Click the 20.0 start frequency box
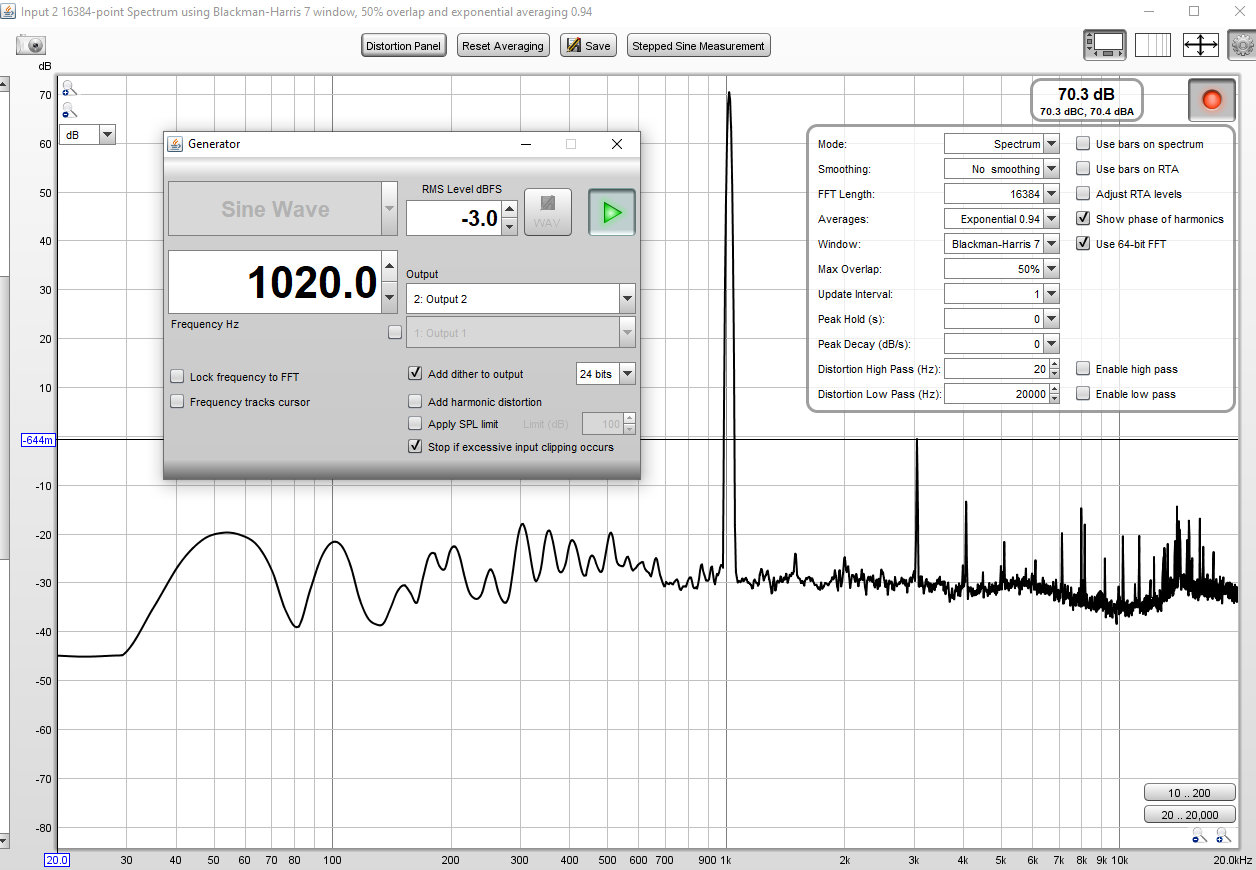 click(x=56, y=860)
